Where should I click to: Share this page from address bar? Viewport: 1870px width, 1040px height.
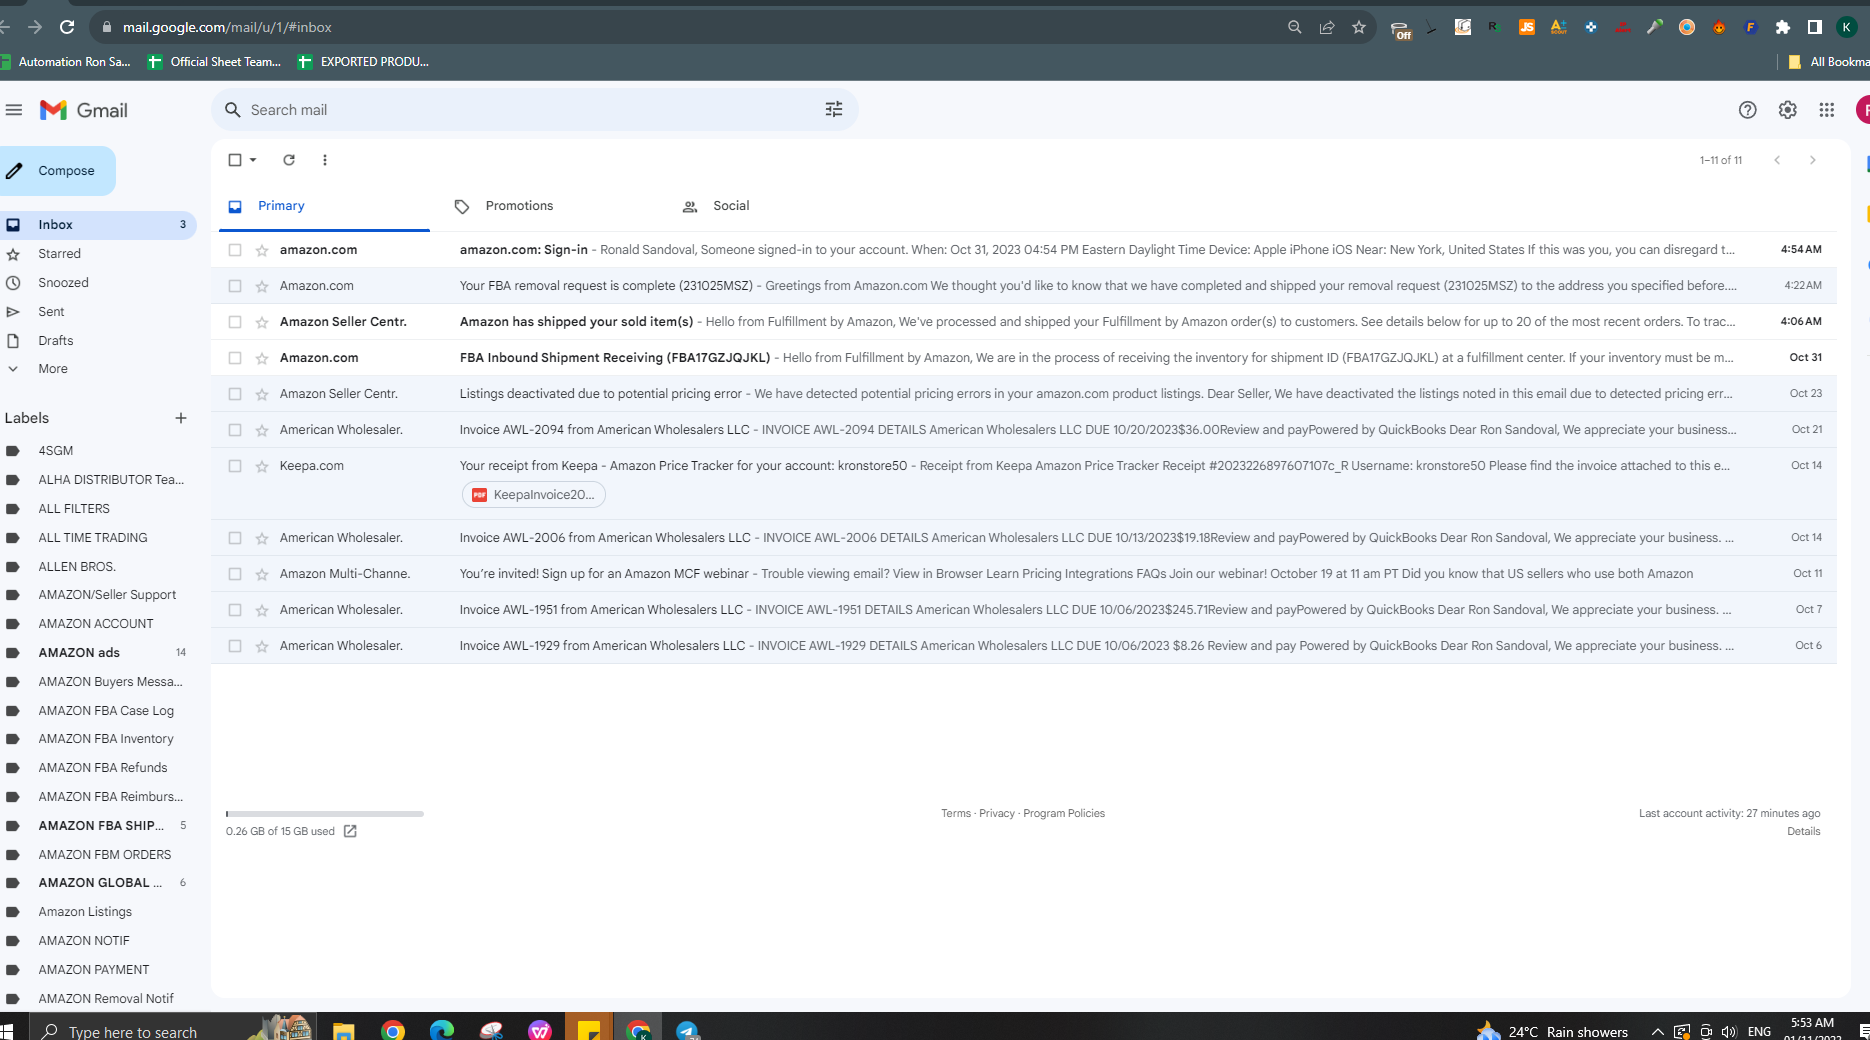click(x=1327, y=27)
